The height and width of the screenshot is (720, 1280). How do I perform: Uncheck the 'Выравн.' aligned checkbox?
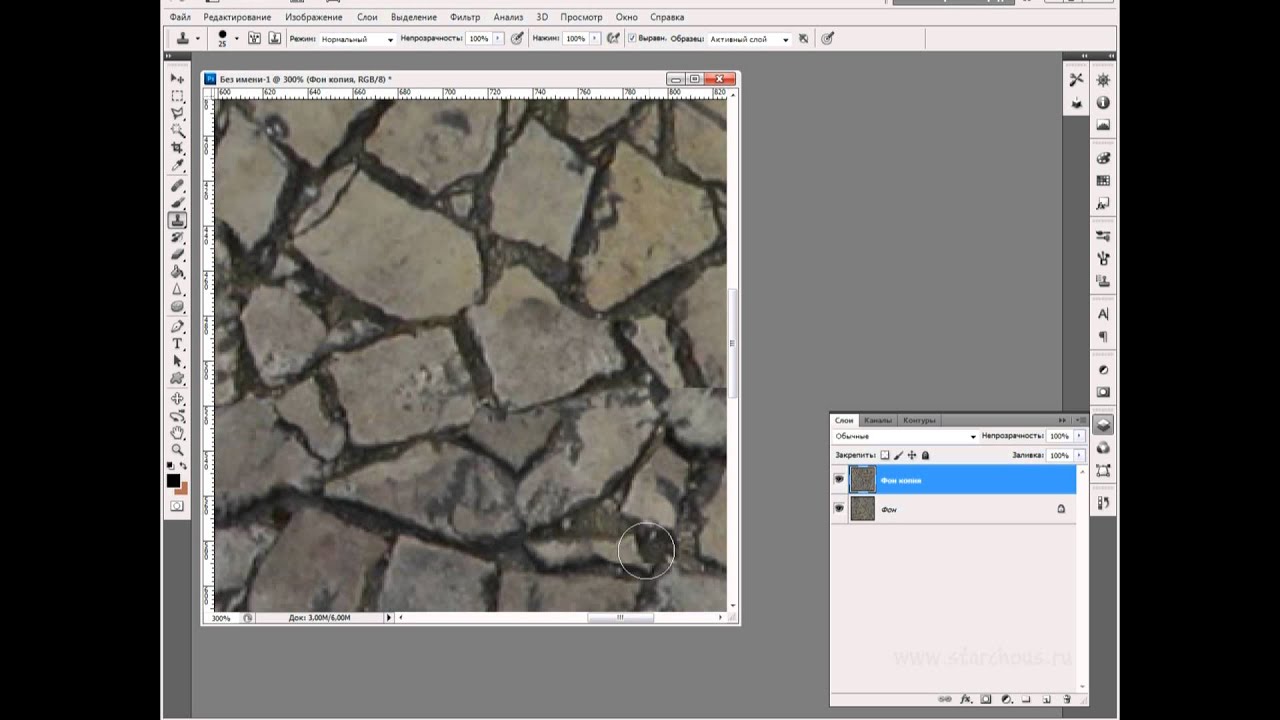coord(632,39)
